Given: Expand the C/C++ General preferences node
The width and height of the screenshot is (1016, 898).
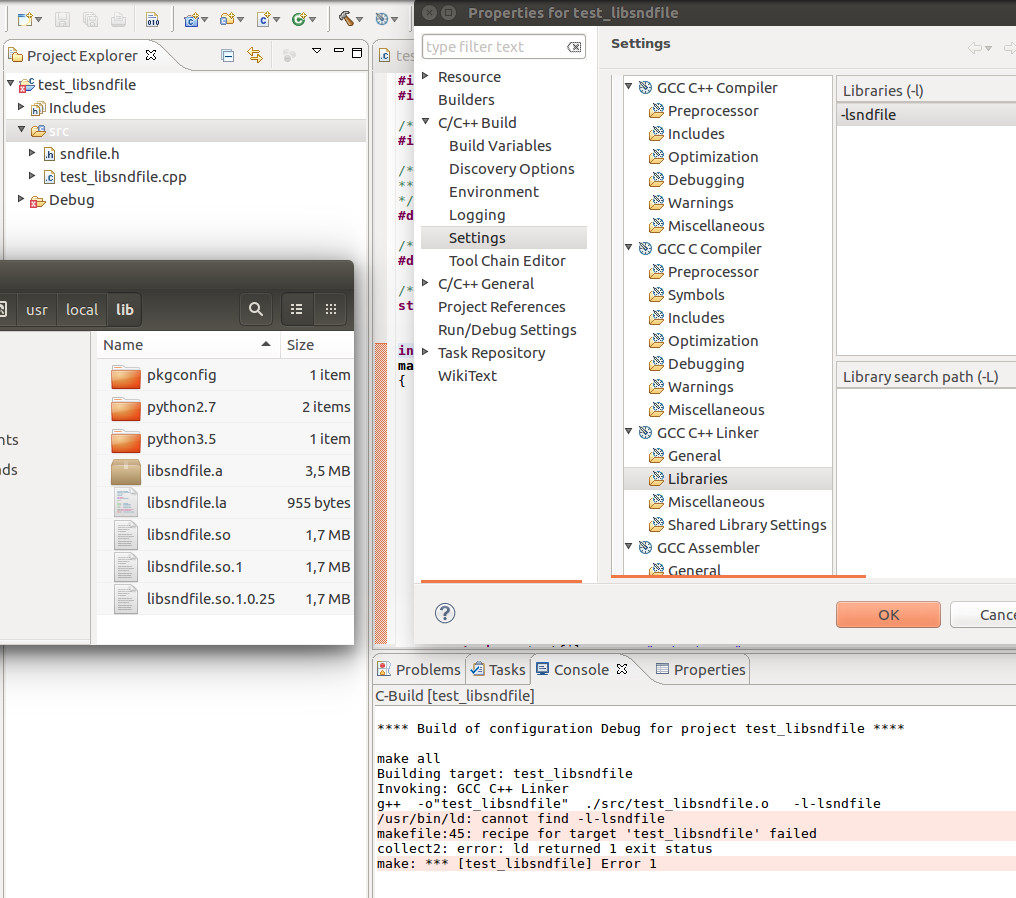Looking at the screenshot, I should click(426, 284).
